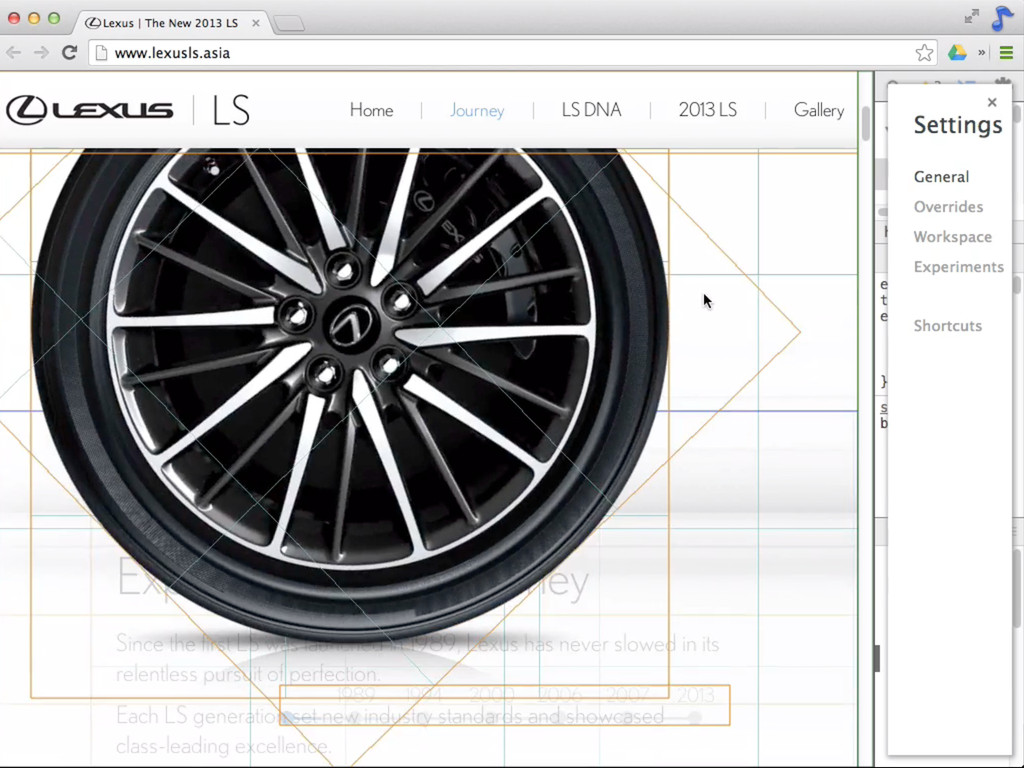View the Shortcuts settings page
The image size is (1024, 768).
tap(947, 326)
